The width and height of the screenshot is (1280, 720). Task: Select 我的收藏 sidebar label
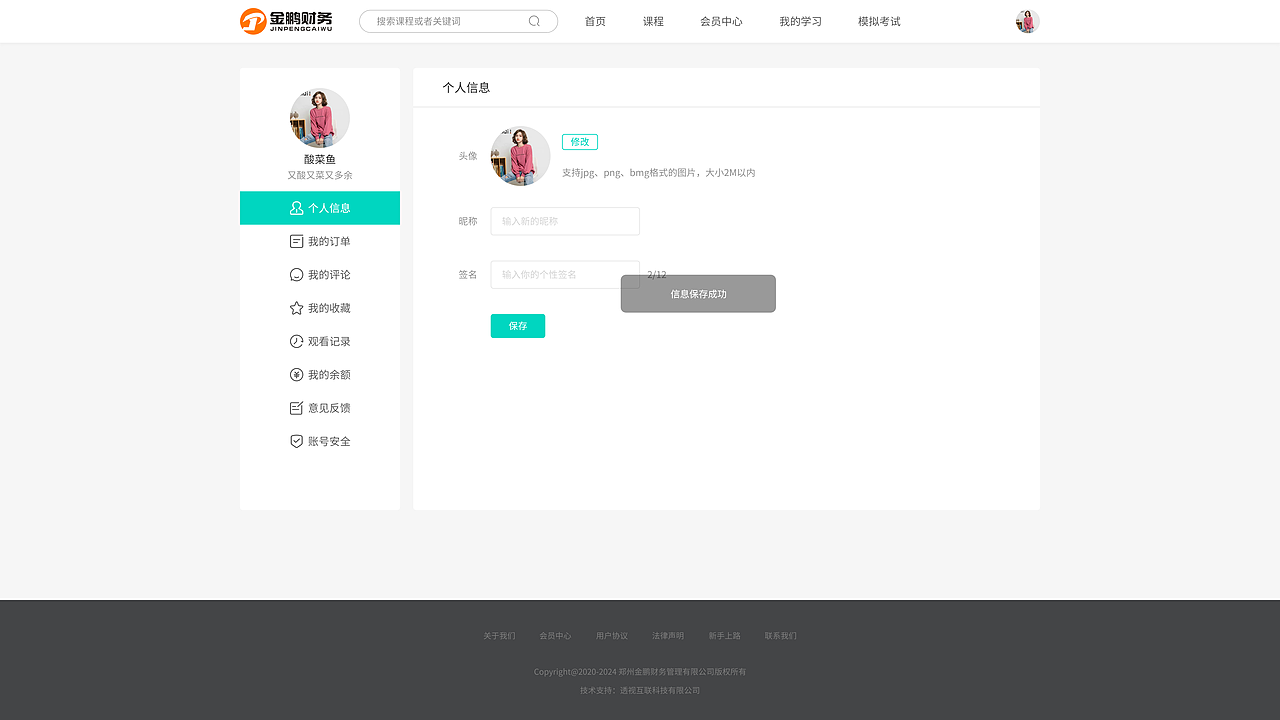329,308
